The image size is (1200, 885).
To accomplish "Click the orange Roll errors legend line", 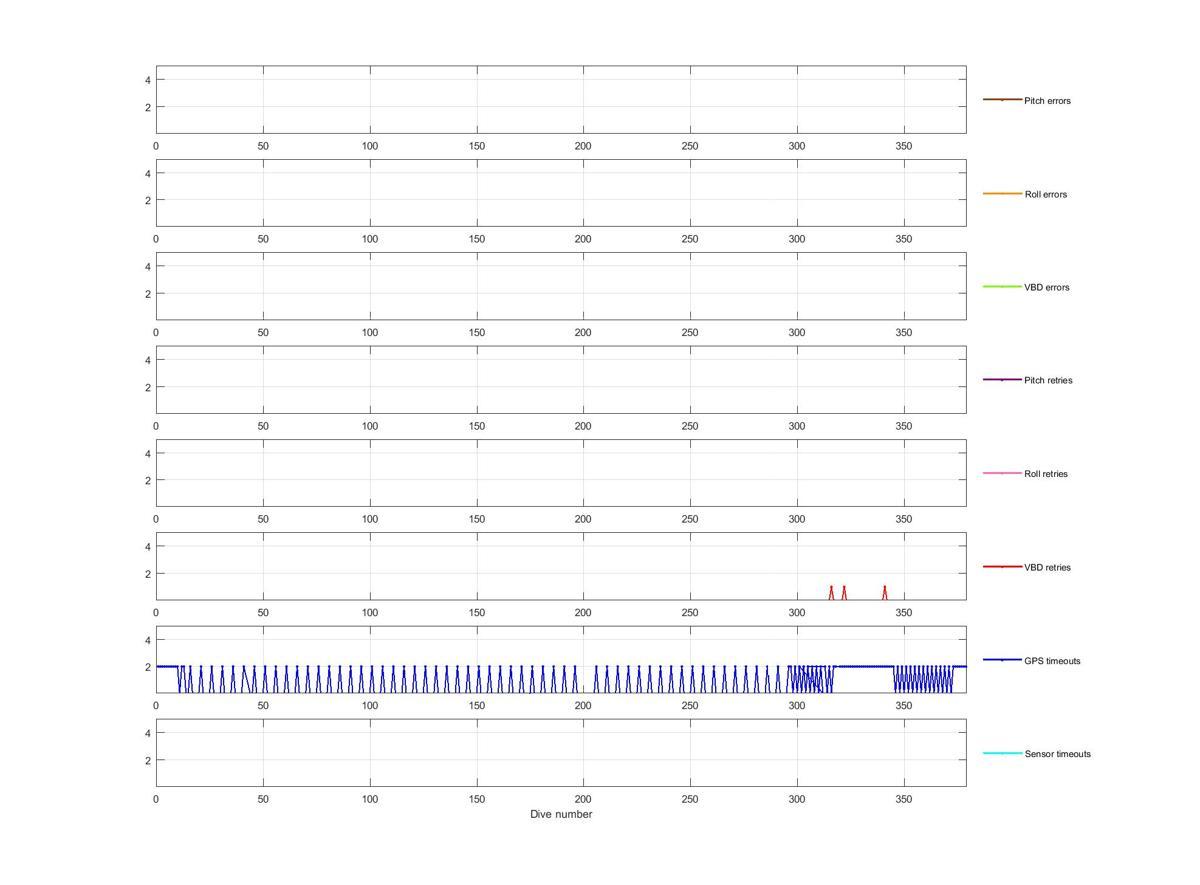I will (x=1002, y=193).
